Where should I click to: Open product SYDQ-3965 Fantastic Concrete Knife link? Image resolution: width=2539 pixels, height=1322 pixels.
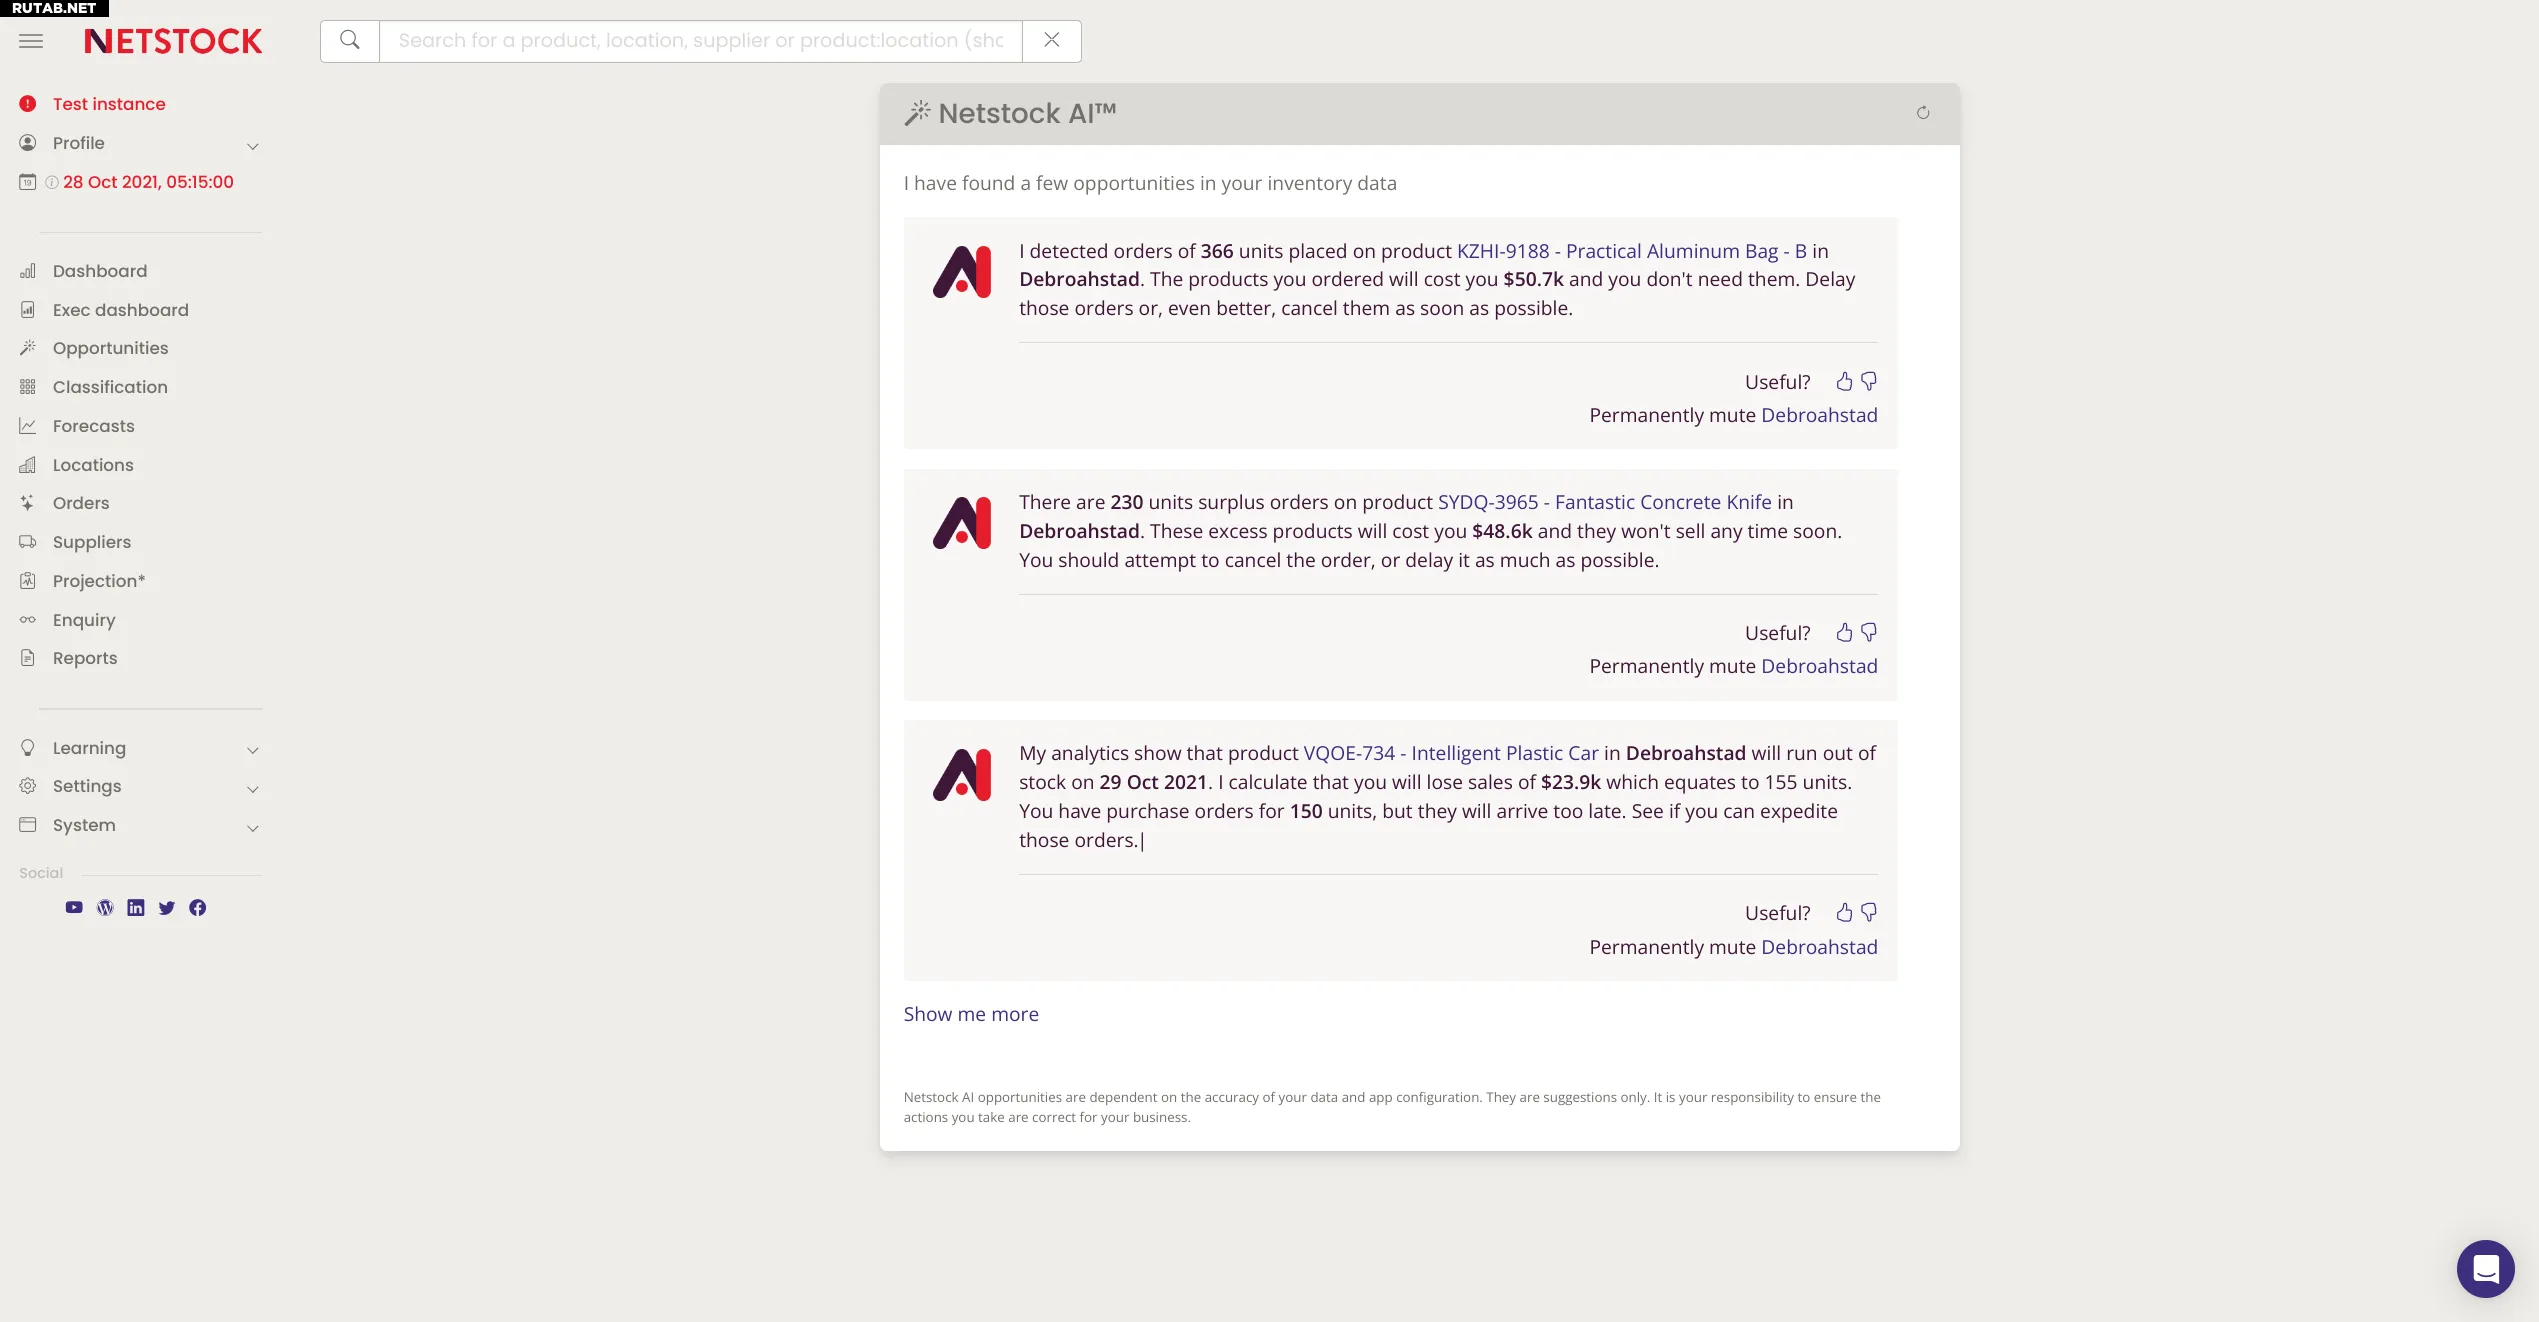pos(1605,502)
